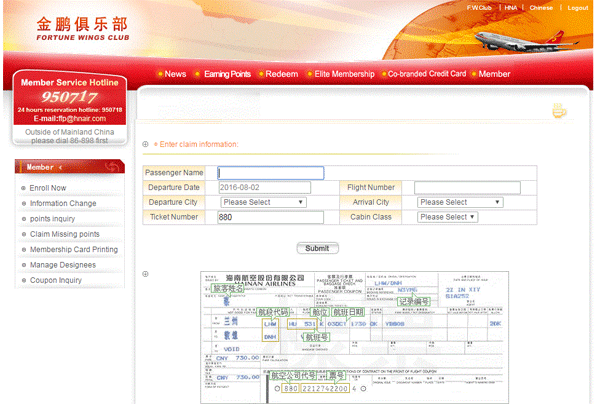Screen dimensions: 600x404
Task: Click the Ticket Number field
Action: click(271, 217)
